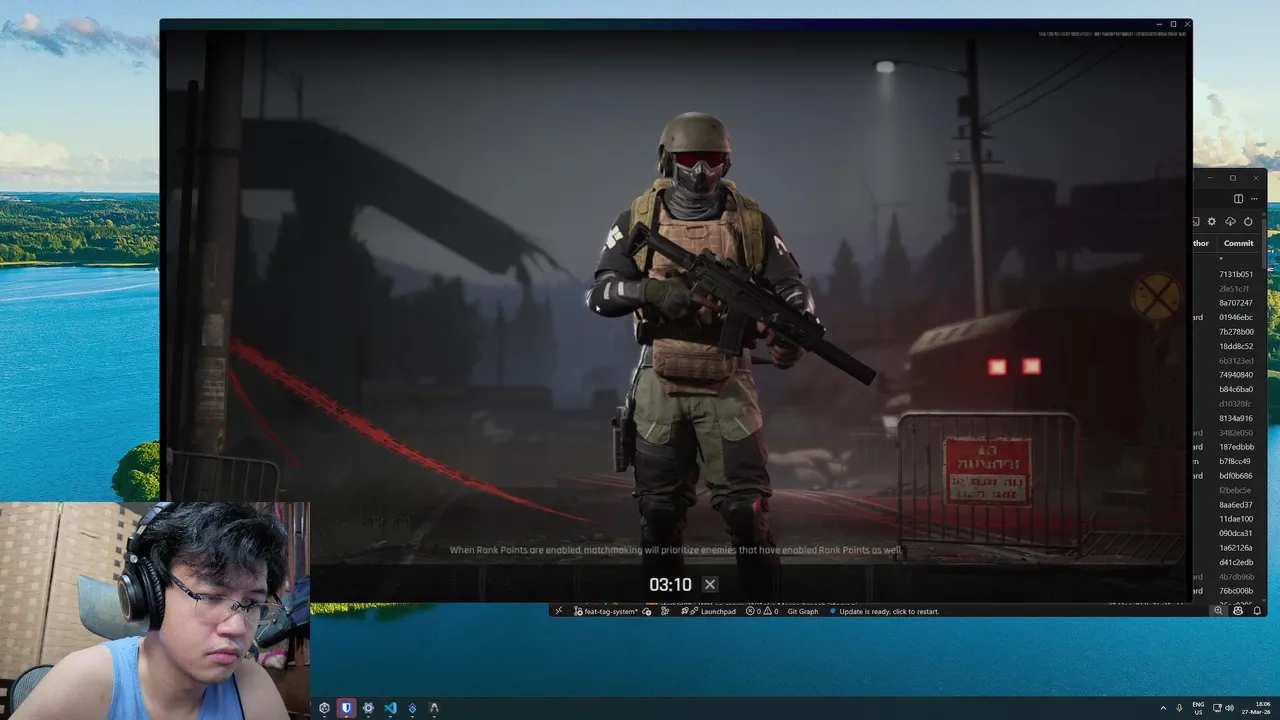Viewport: 1280px width, 720px height.
Task: Select commit 74940840 in Git Graph
Action: 1236,375
